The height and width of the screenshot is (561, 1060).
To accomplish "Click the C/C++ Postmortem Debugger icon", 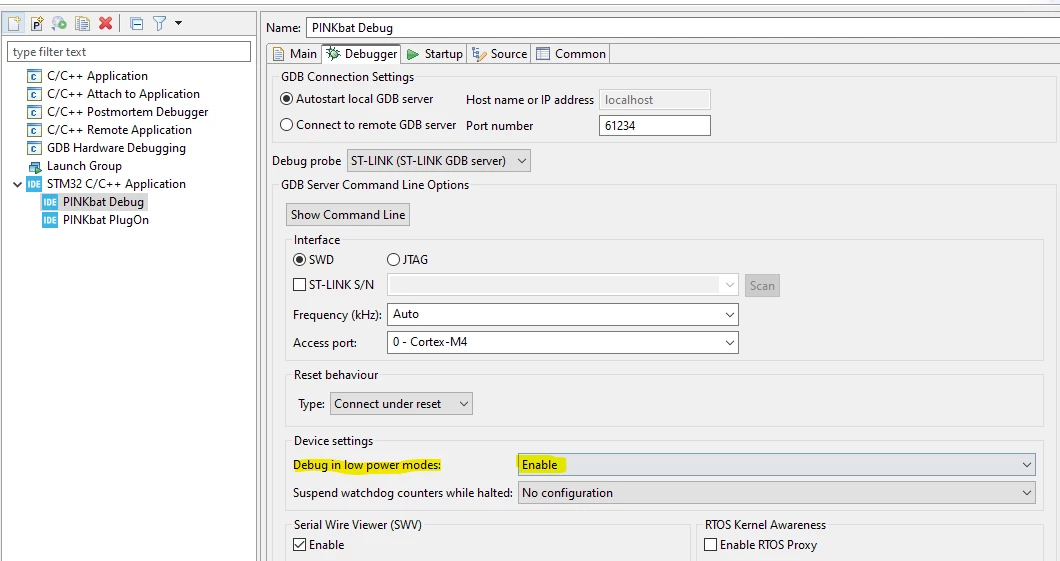I will pos(34,112).
